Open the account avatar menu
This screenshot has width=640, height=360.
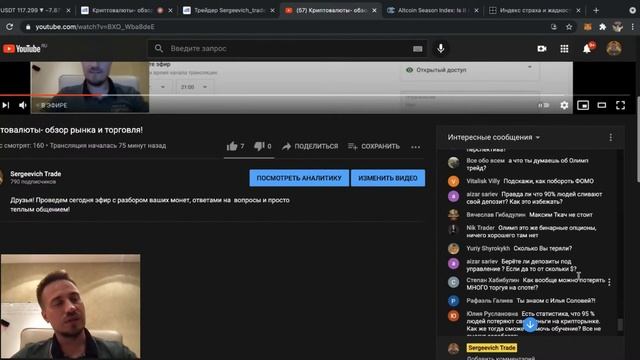point(614,49)
